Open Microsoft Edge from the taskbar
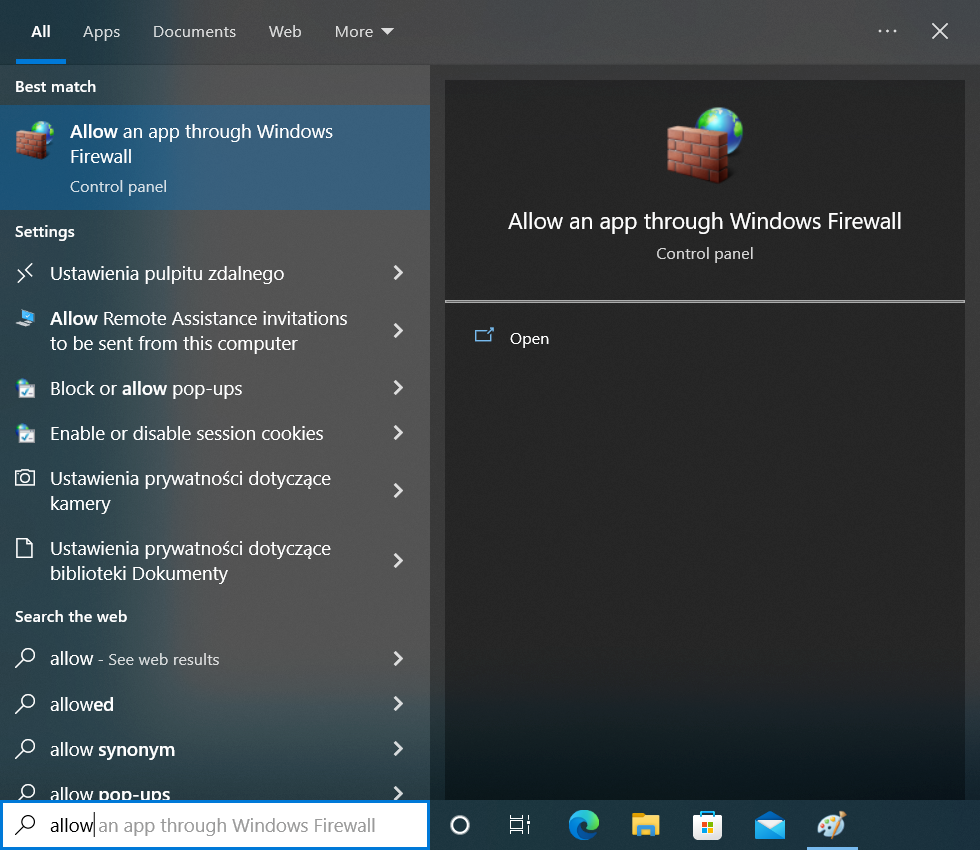The height and width of the screenshot is (850, 980). click(584, 825)
